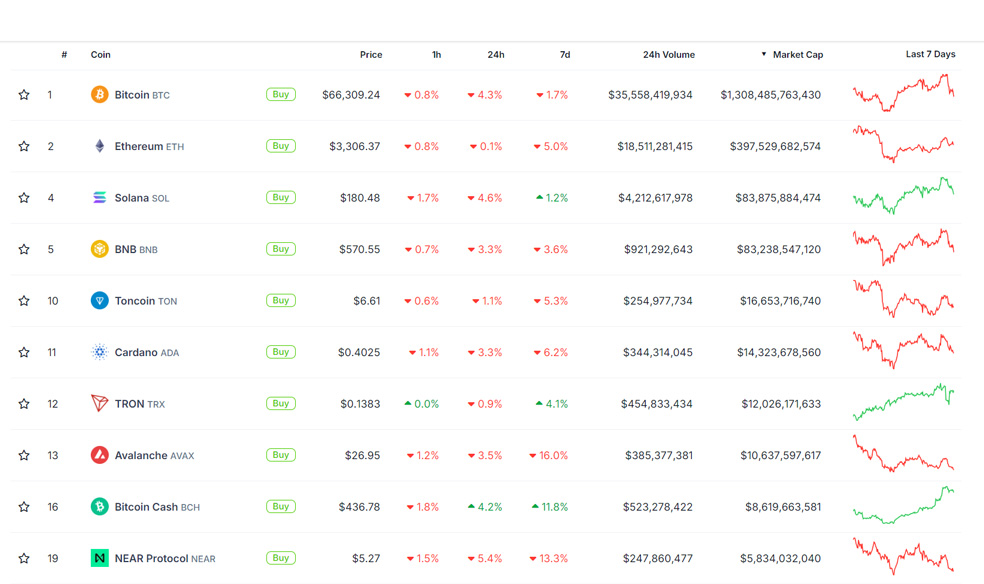
Task: Open the TRON green sparkline chart
Action: 904,401
